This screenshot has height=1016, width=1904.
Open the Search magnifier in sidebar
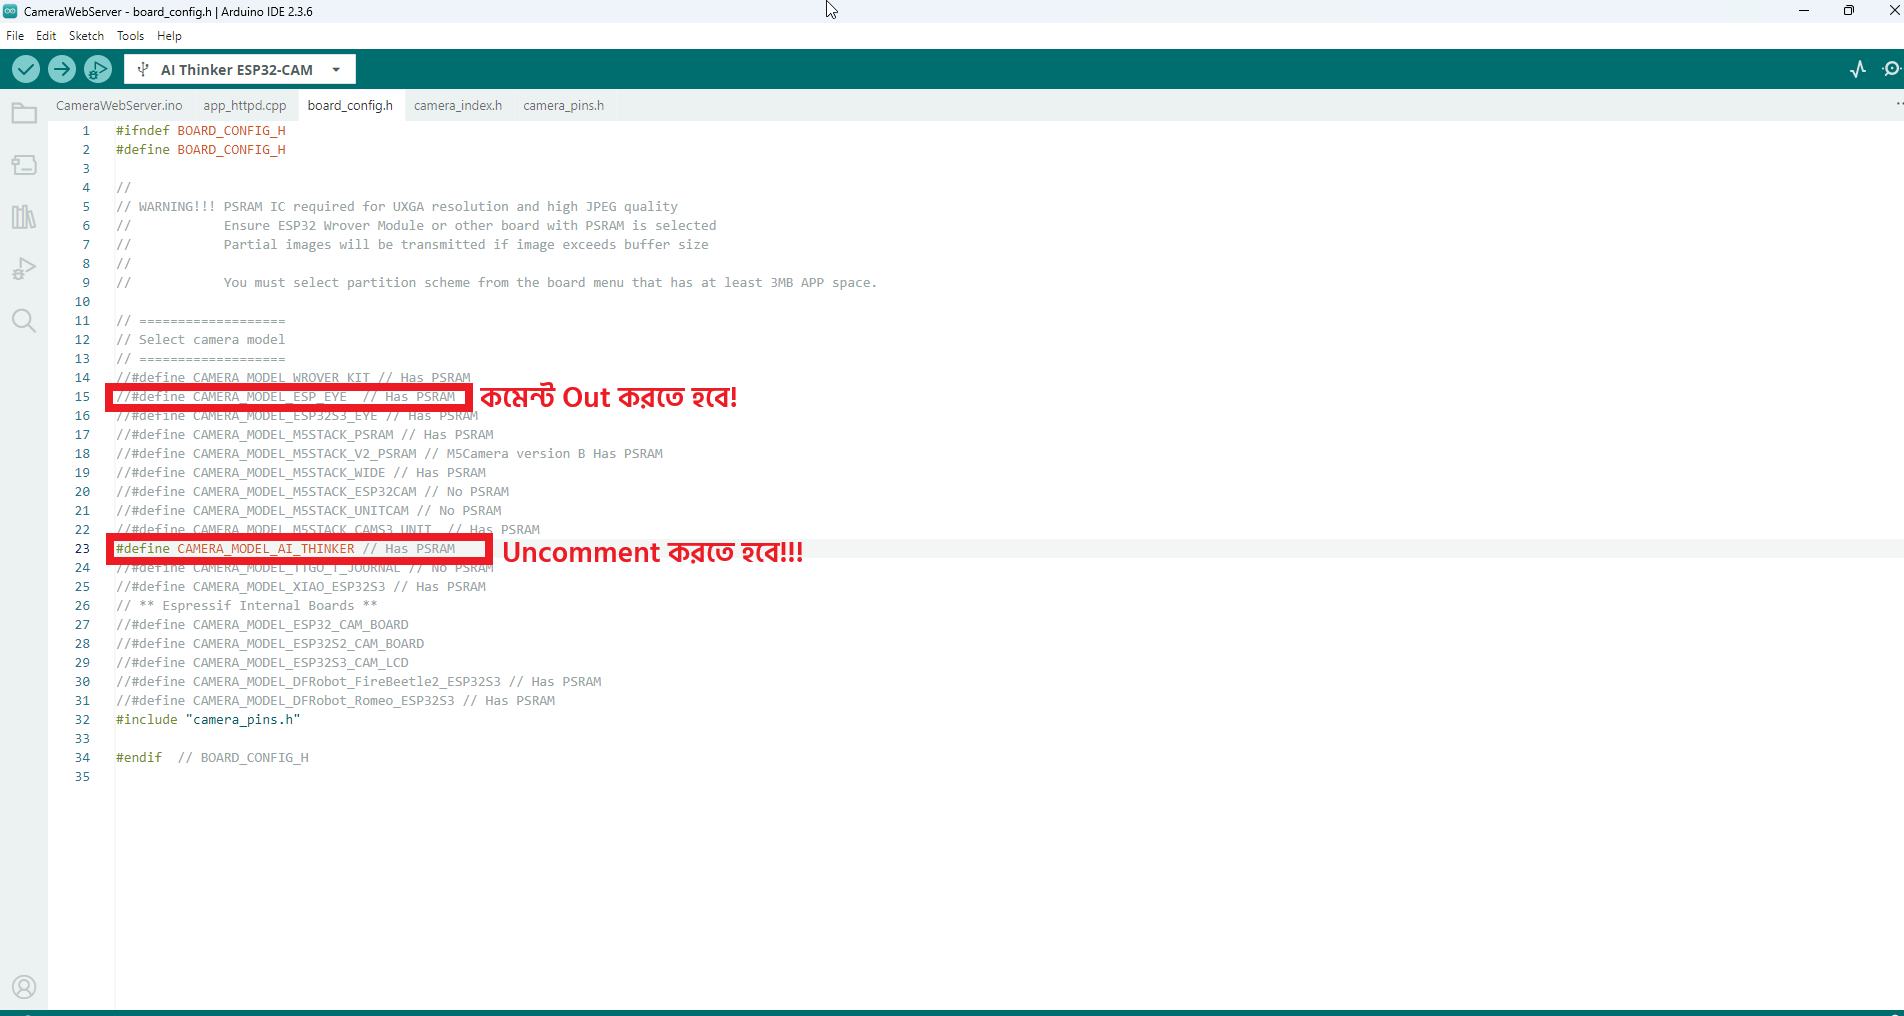click(x=24, y=321)
